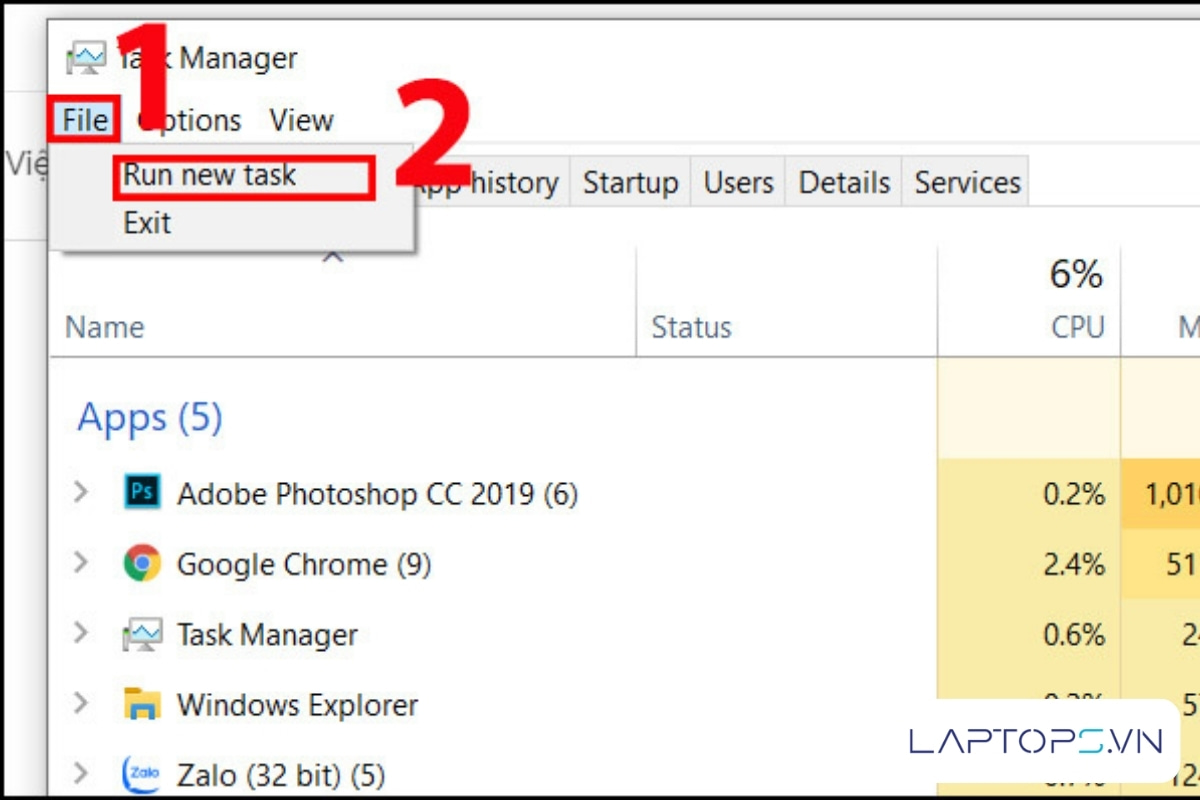The image size is (1200, 800).
Task: Click the Task Manager title bar icon
Action: [86, 58]
